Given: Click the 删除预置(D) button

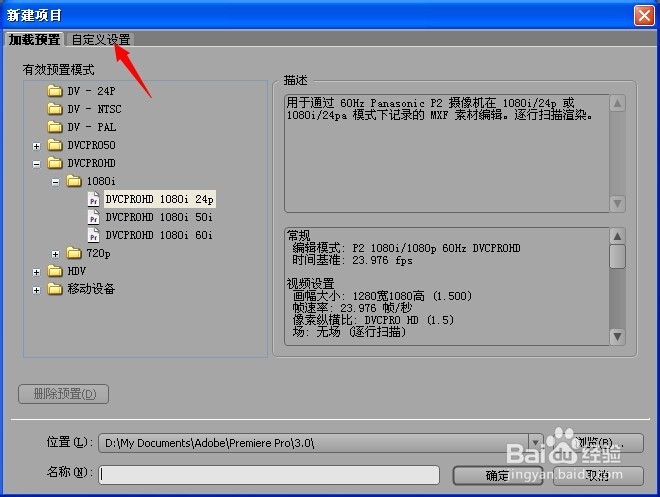Looking at the screenshot, I should pyautogui.click(x=64, y=394).
